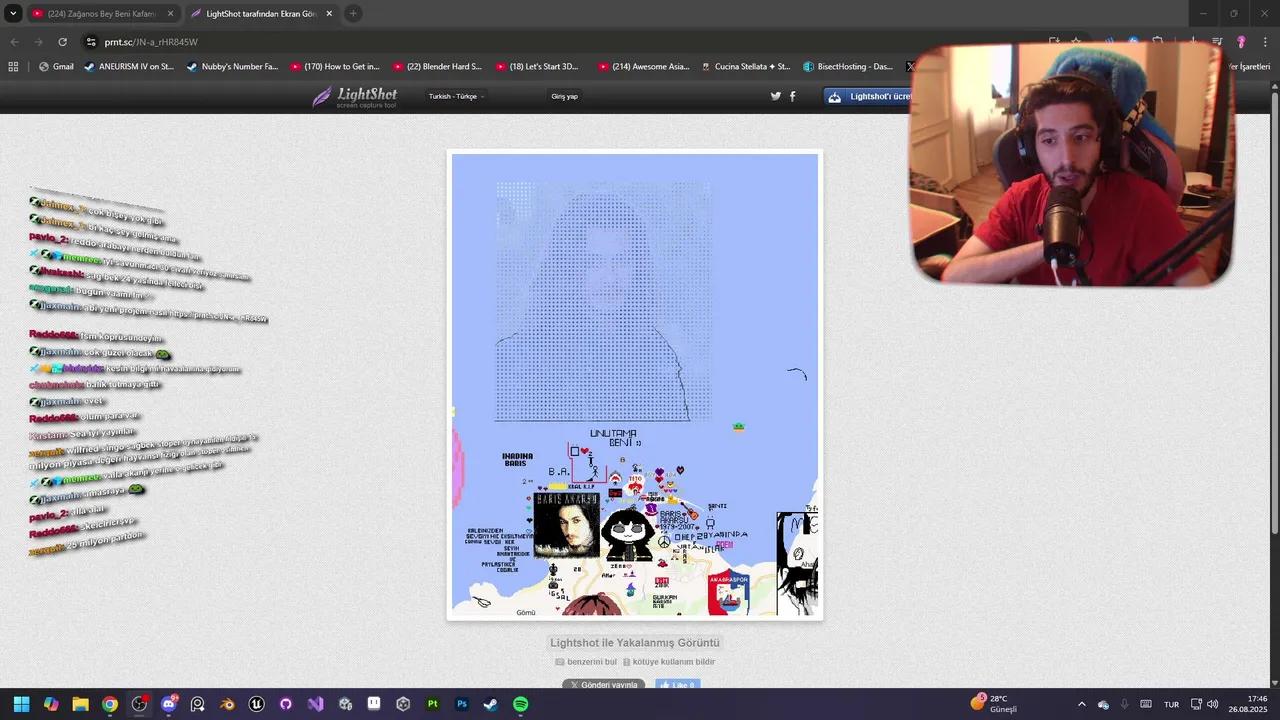Open the BisectHosting Dashboard bookmark

click(x=849, y=67)
